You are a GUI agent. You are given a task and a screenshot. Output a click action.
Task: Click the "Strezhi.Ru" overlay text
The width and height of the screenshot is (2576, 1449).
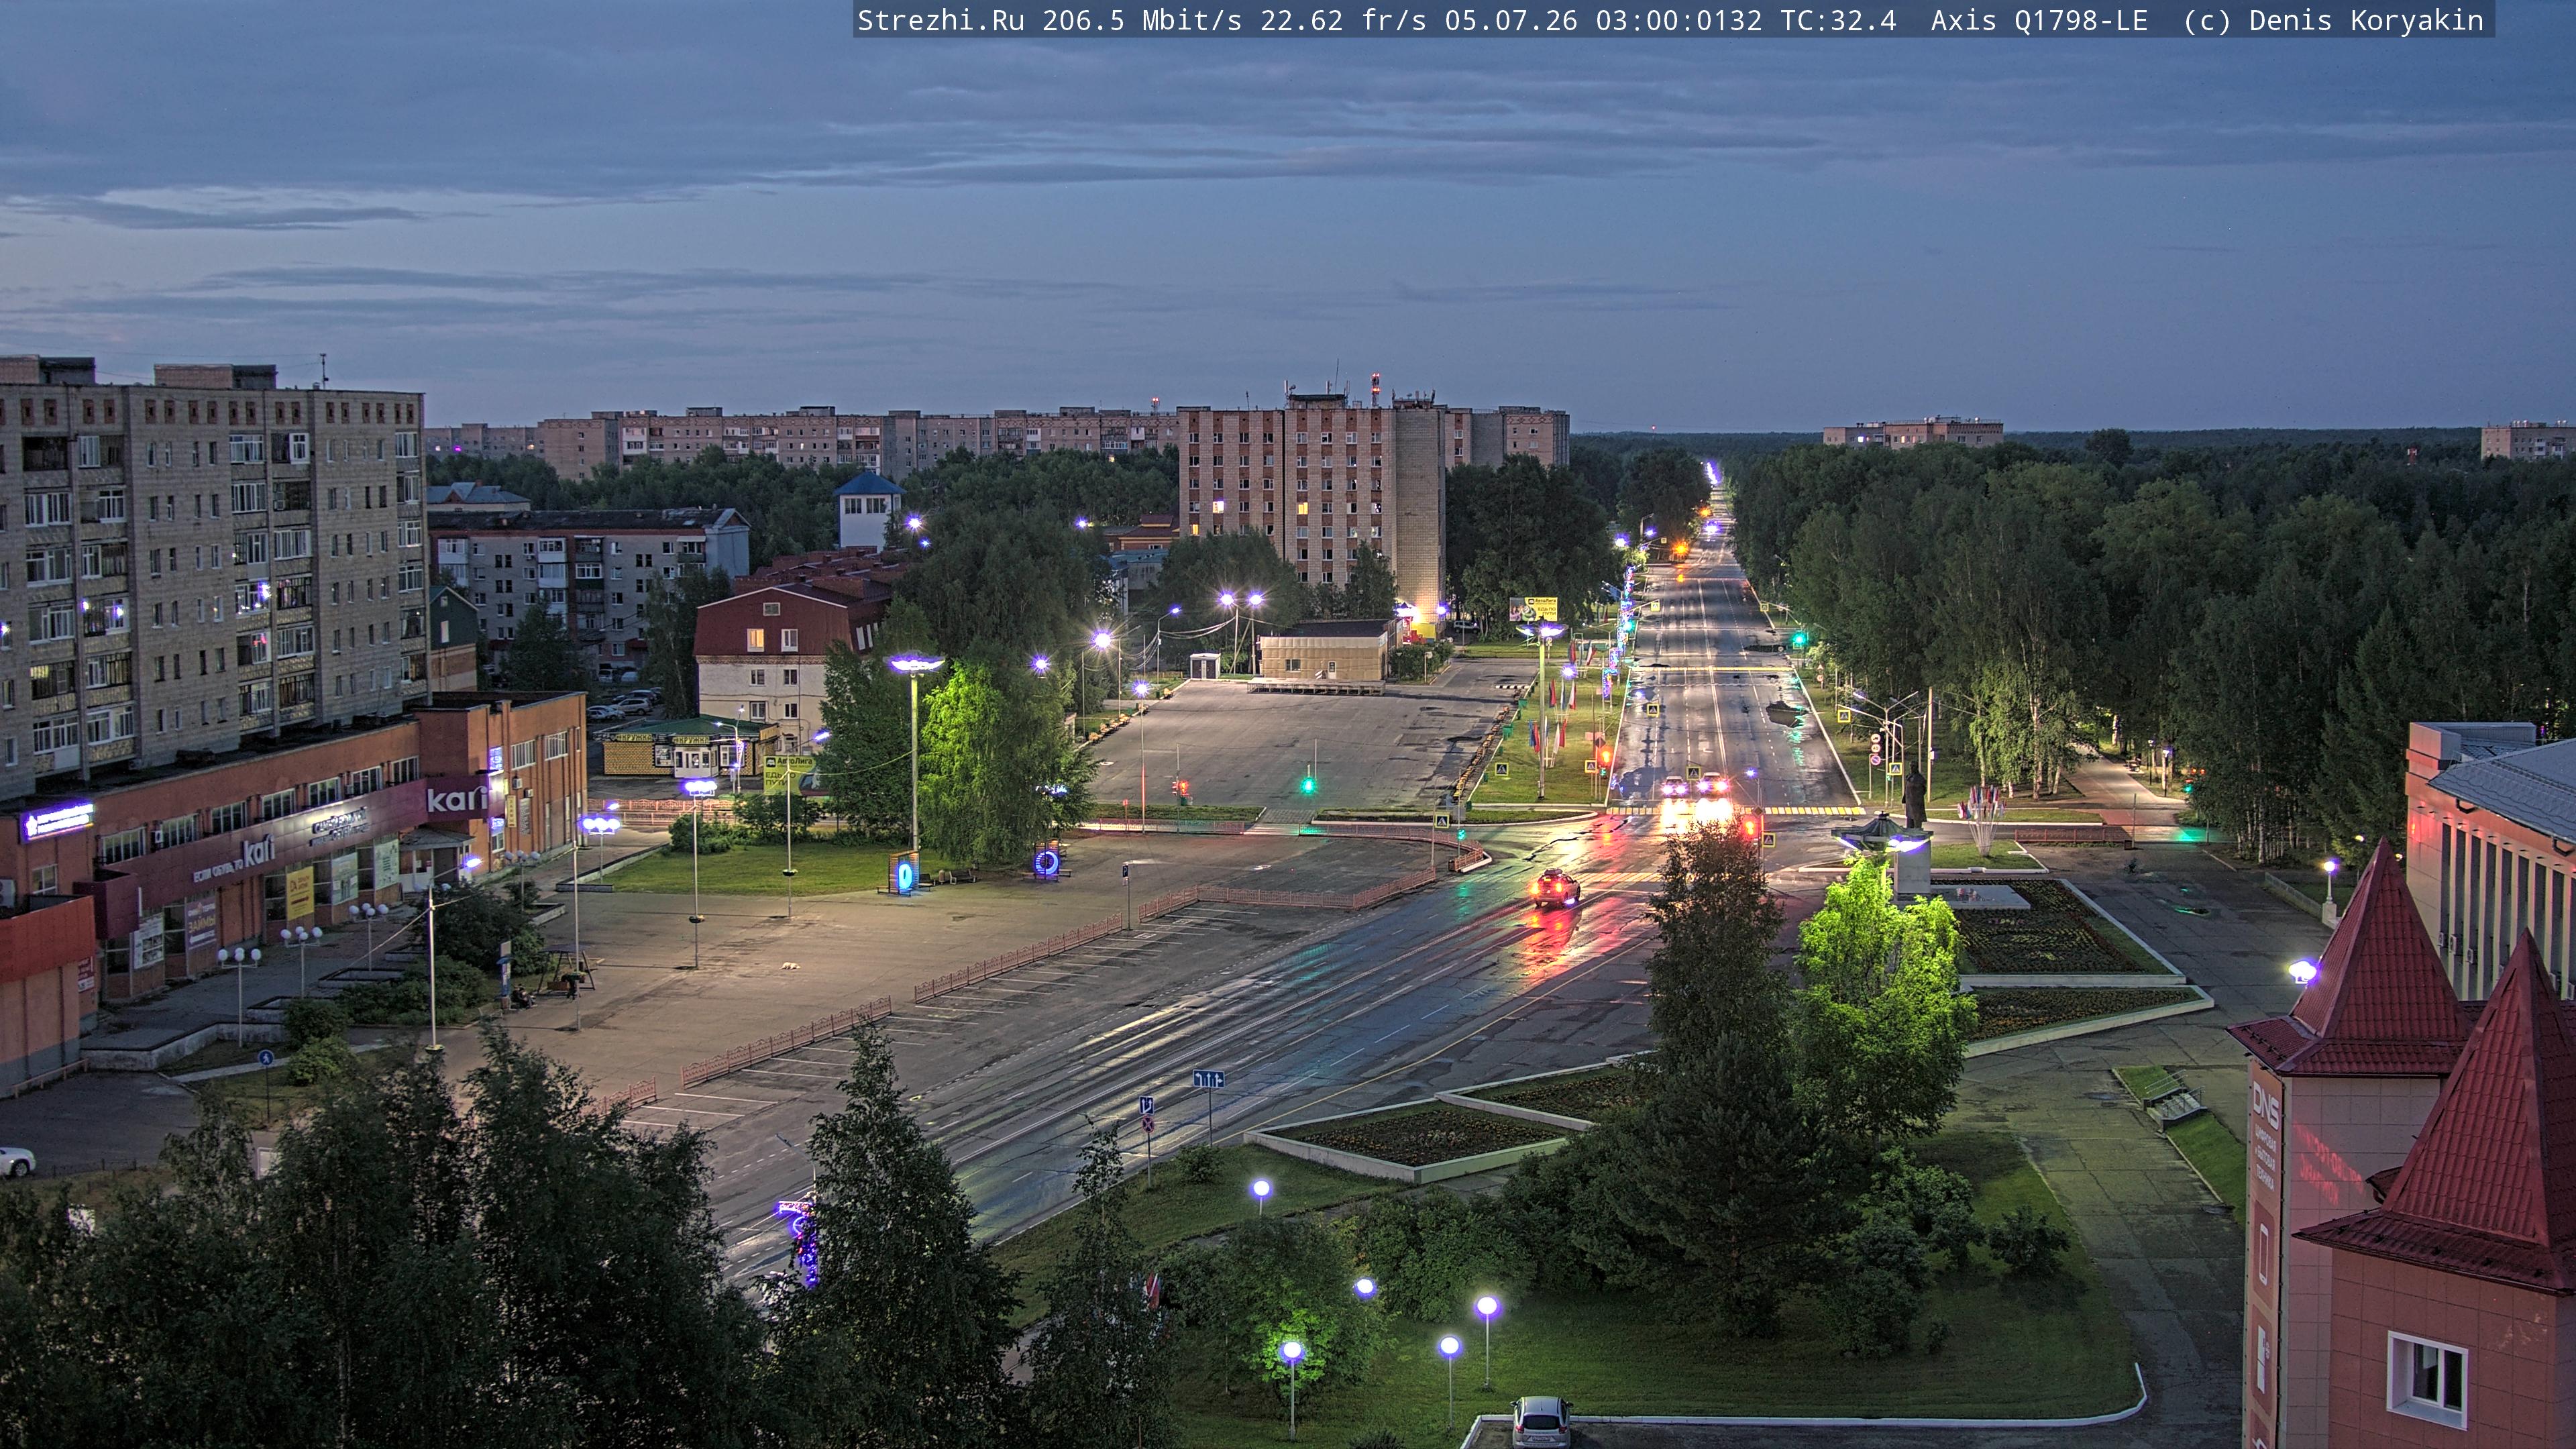[941, 21]
